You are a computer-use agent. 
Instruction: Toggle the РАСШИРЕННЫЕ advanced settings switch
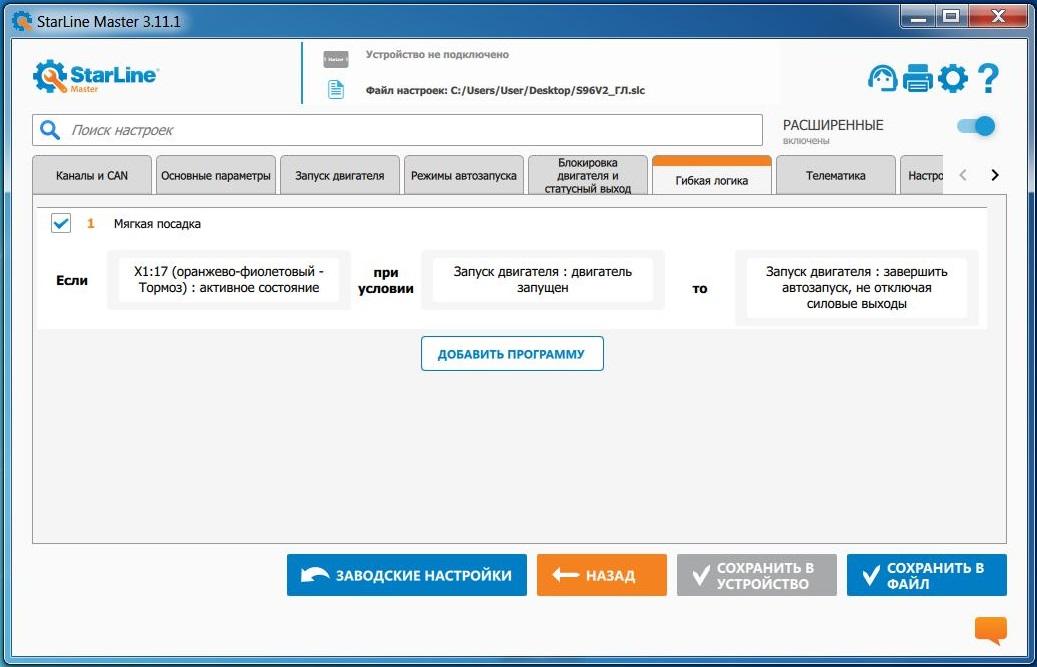point(976,126)
